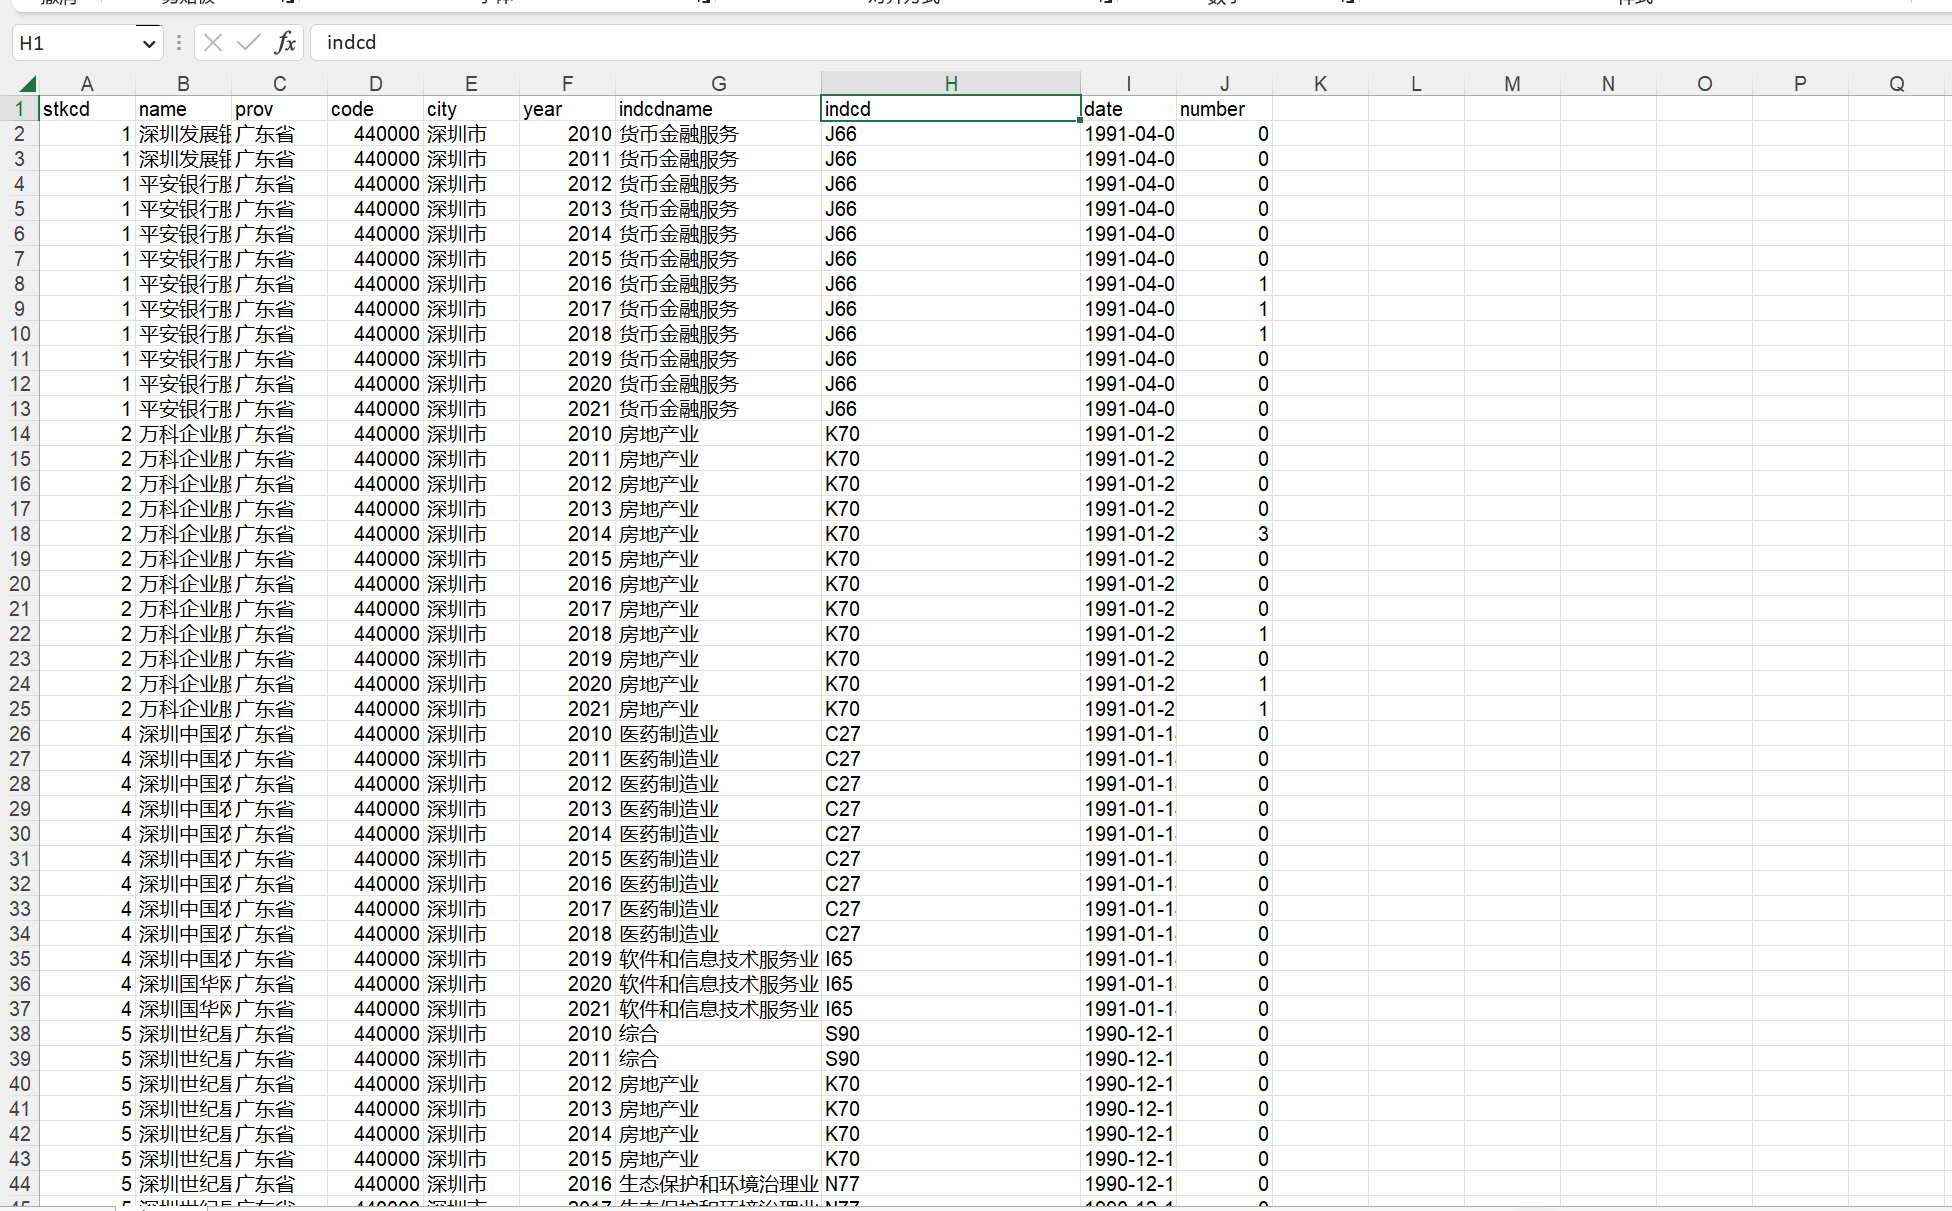The height and width of the screenshot is (1211, 1952).
Task: Click the stkcd header cell
Action: tap(87, 109)
